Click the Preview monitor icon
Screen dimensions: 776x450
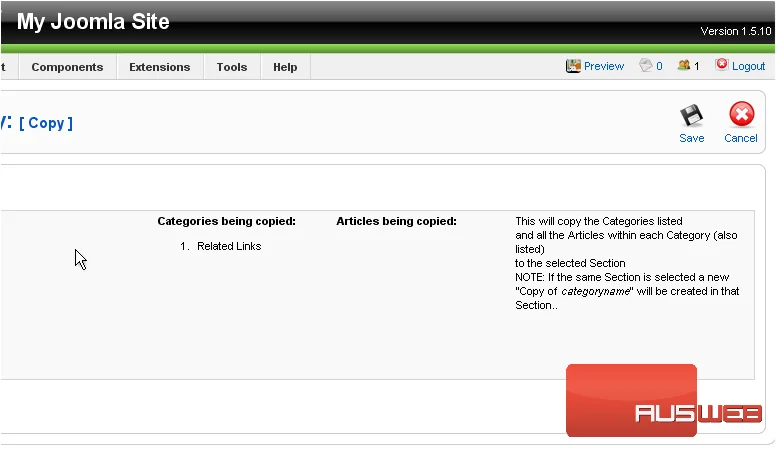tap(573, 66)
